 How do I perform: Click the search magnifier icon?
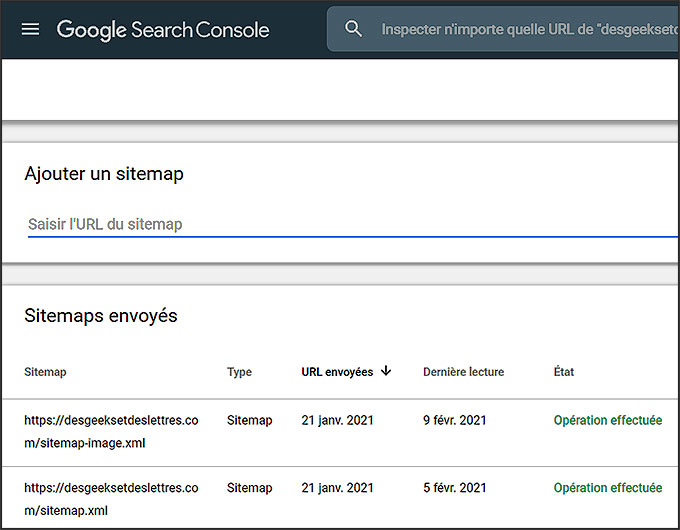click(x=353, y=29)
